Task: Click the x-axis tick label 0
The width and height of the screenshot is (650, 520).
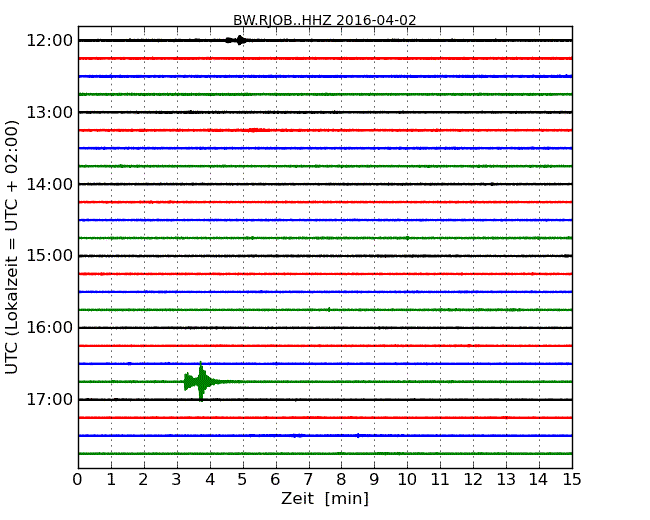Action: pos(78,480)
